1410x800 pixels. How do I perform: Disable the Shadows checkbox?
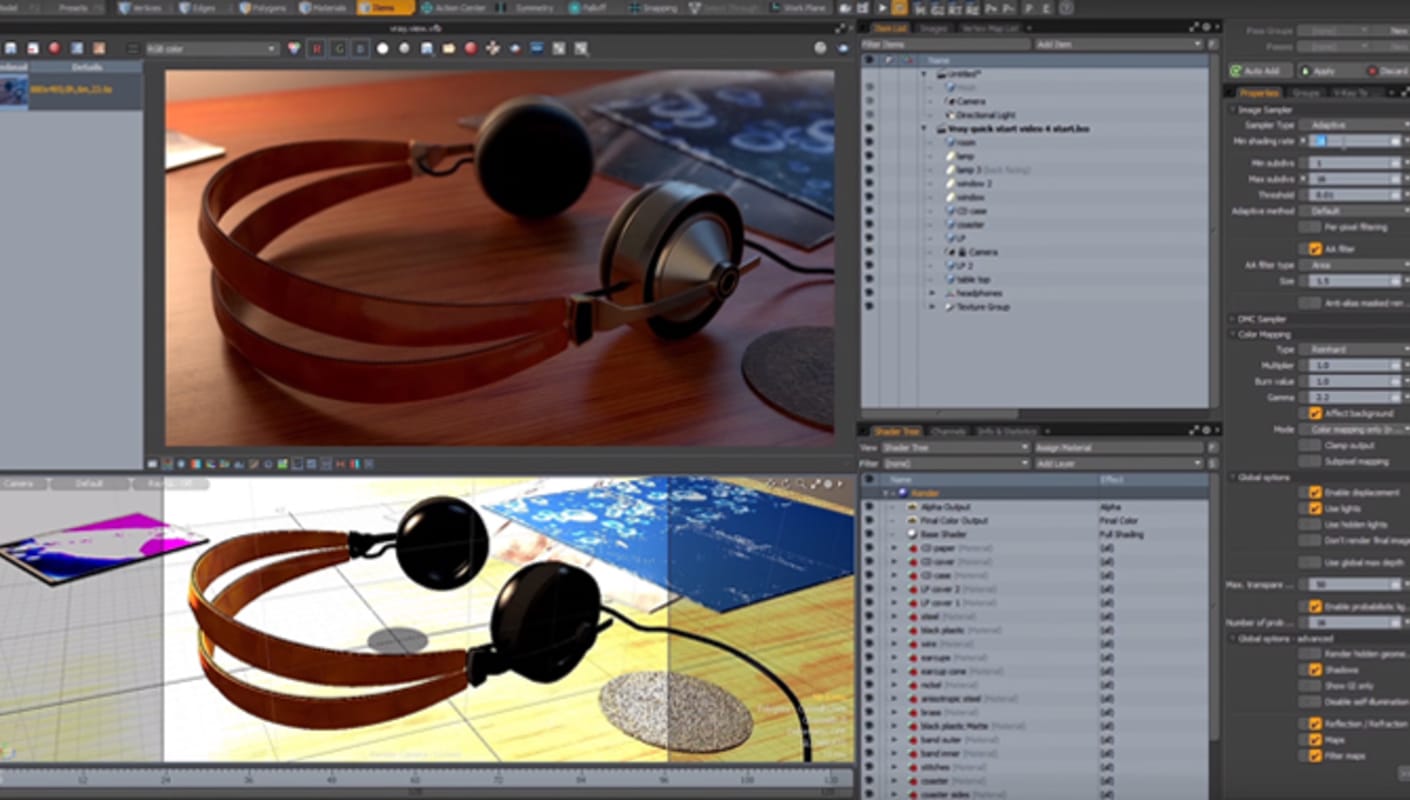pos(1313,670)
